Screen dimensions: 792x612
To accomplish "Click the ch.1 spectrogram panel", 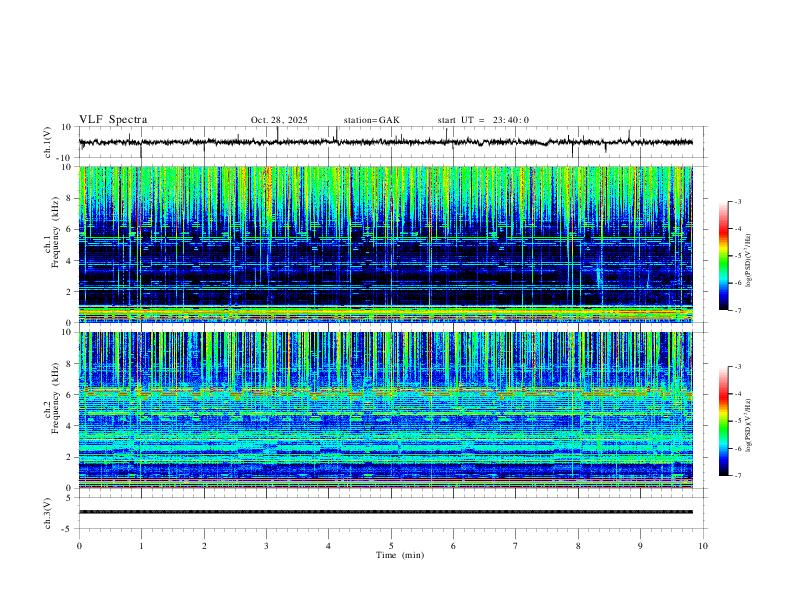I will [x=385, y=244].
